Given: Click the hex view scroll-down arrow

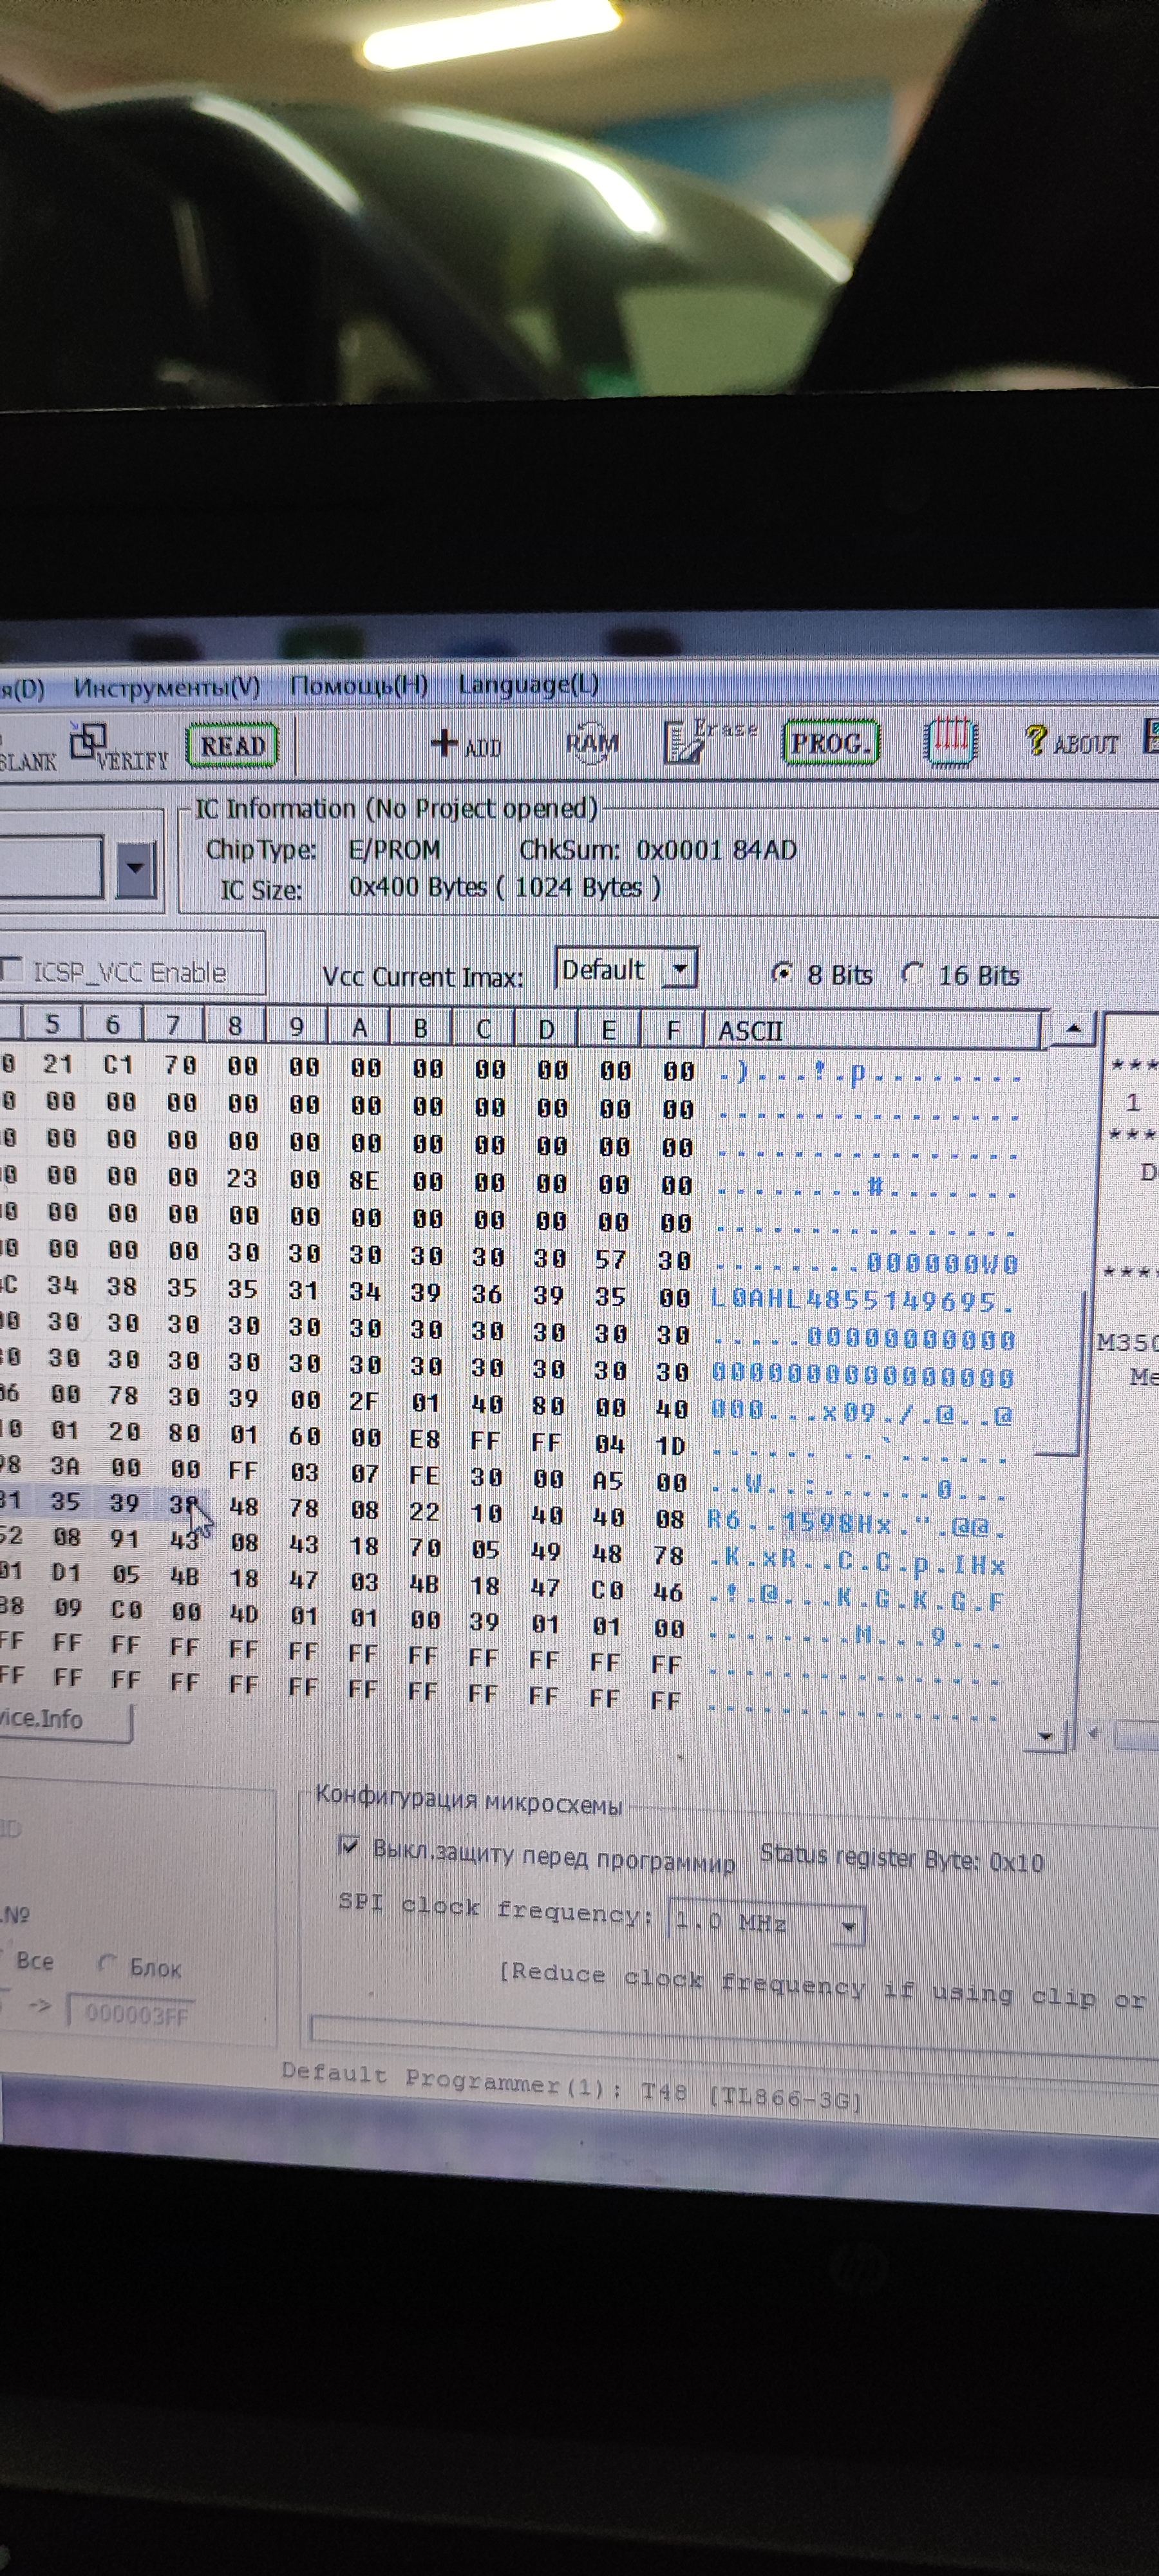Looking at the screenshot, I should (x=1045, y=1736).
